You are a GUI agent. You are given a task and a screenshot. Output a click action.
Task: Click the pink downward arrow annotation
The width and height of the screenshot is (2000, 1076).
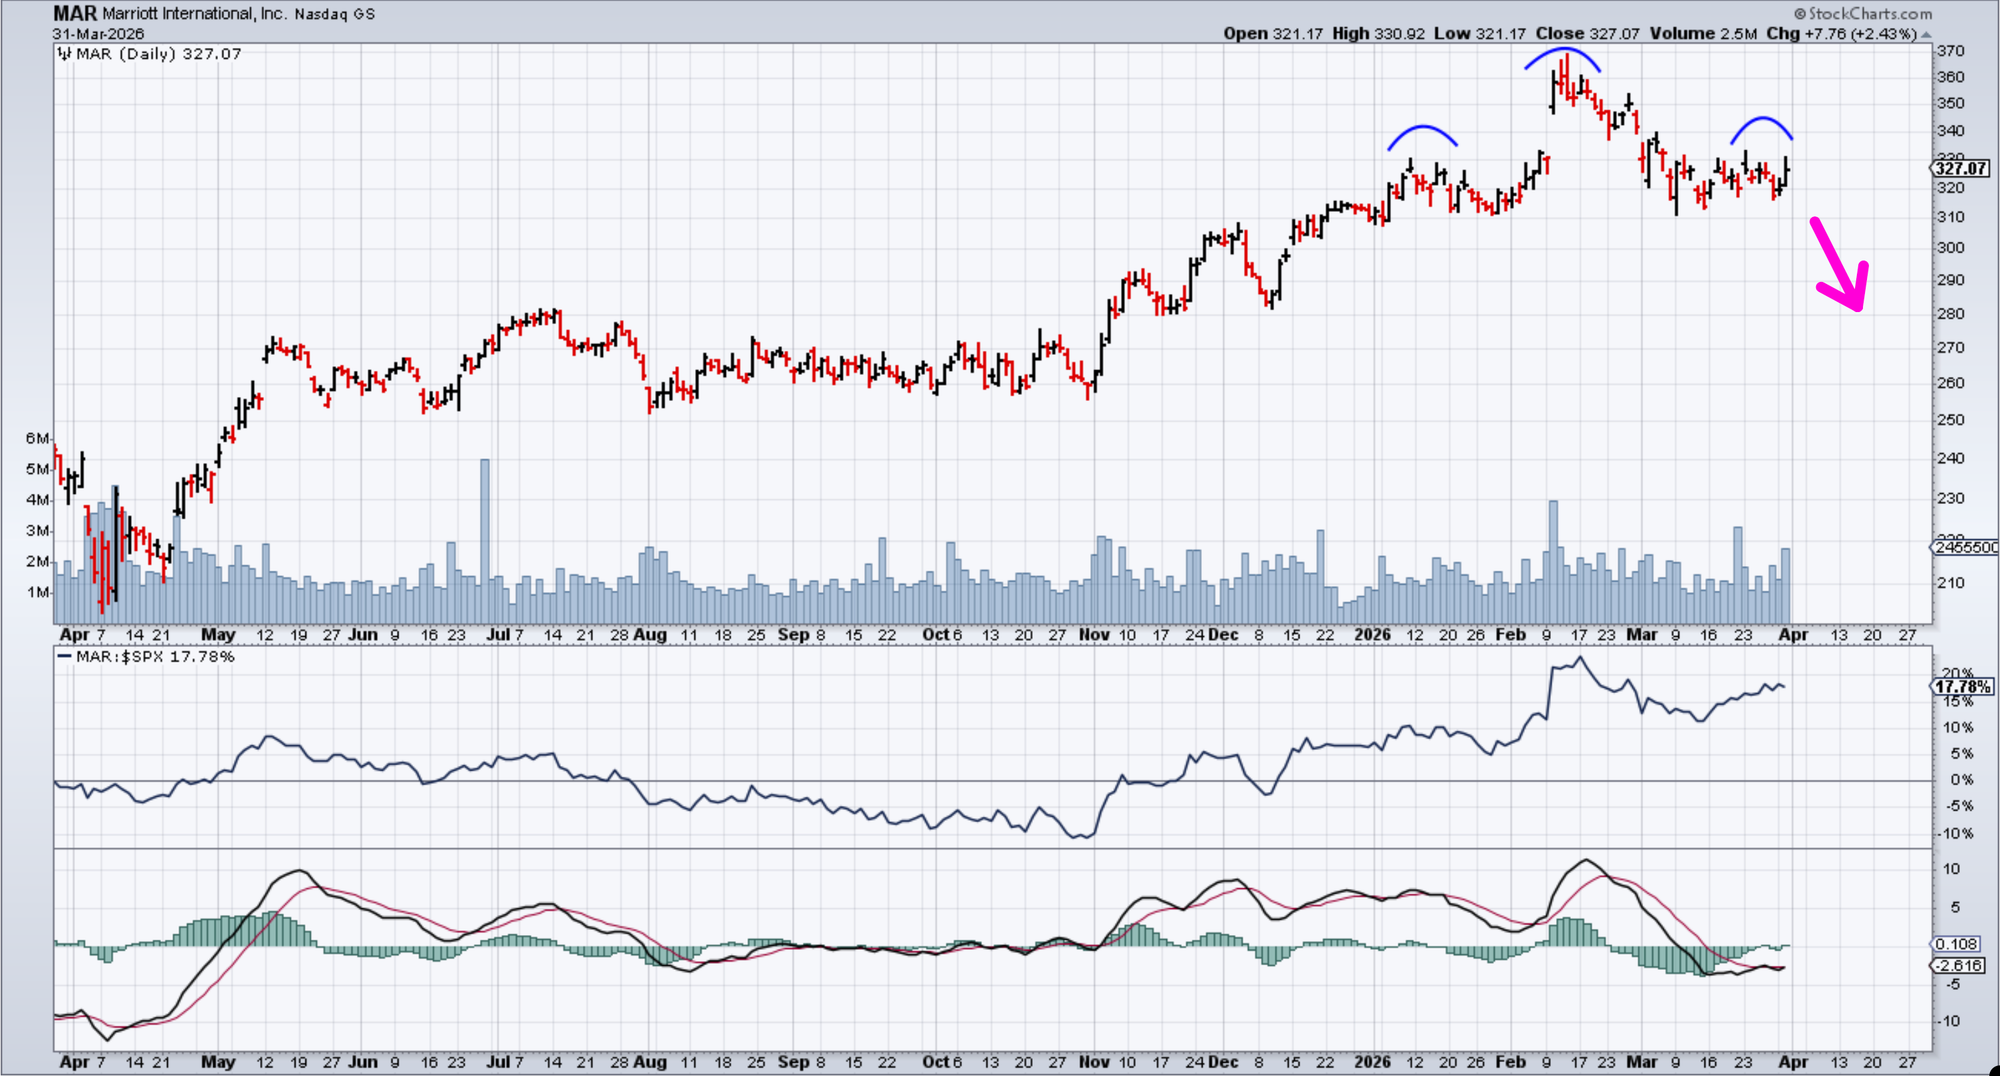click(x=1840, y=265)
